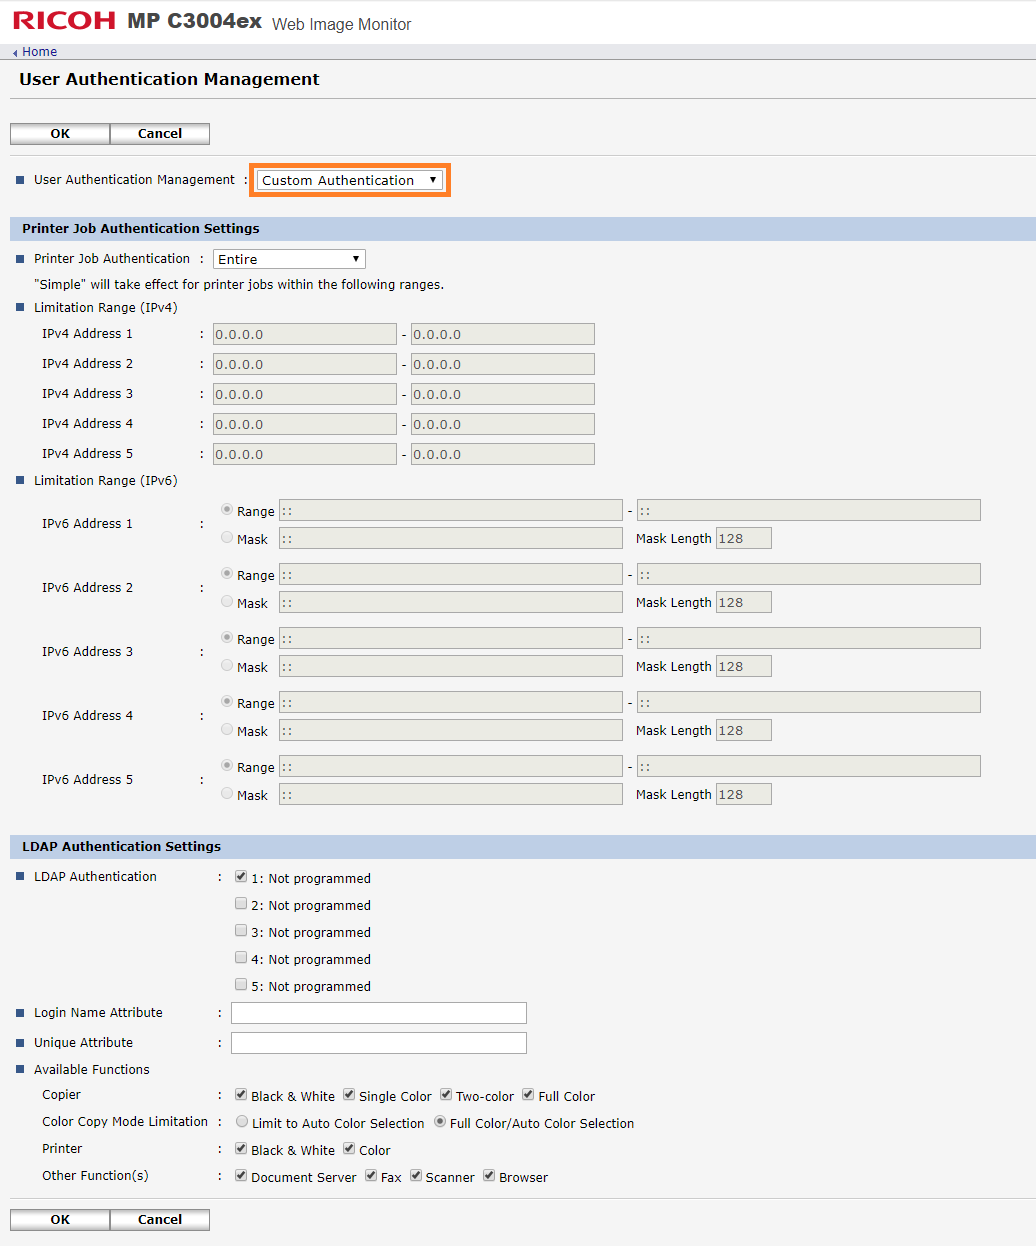1036x1246 pixels.
Task: Click the Mask Length field for IPv6 Address 1
Action: [x=743, y=537]
